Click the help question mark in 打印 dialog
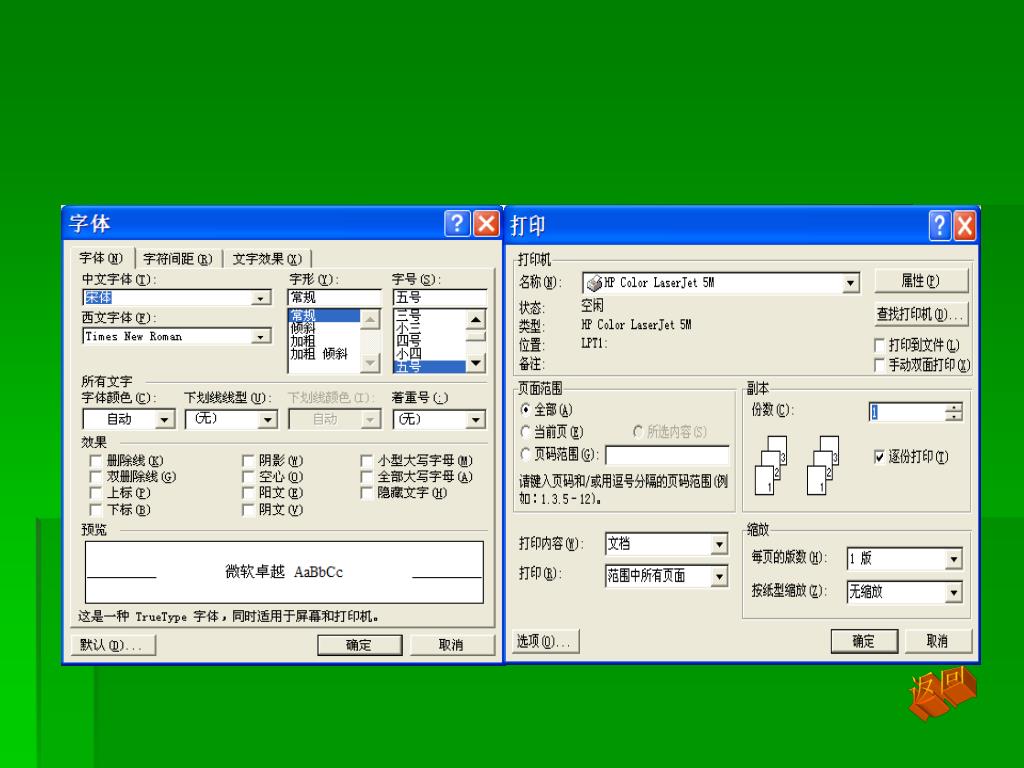 pos(939,226)
